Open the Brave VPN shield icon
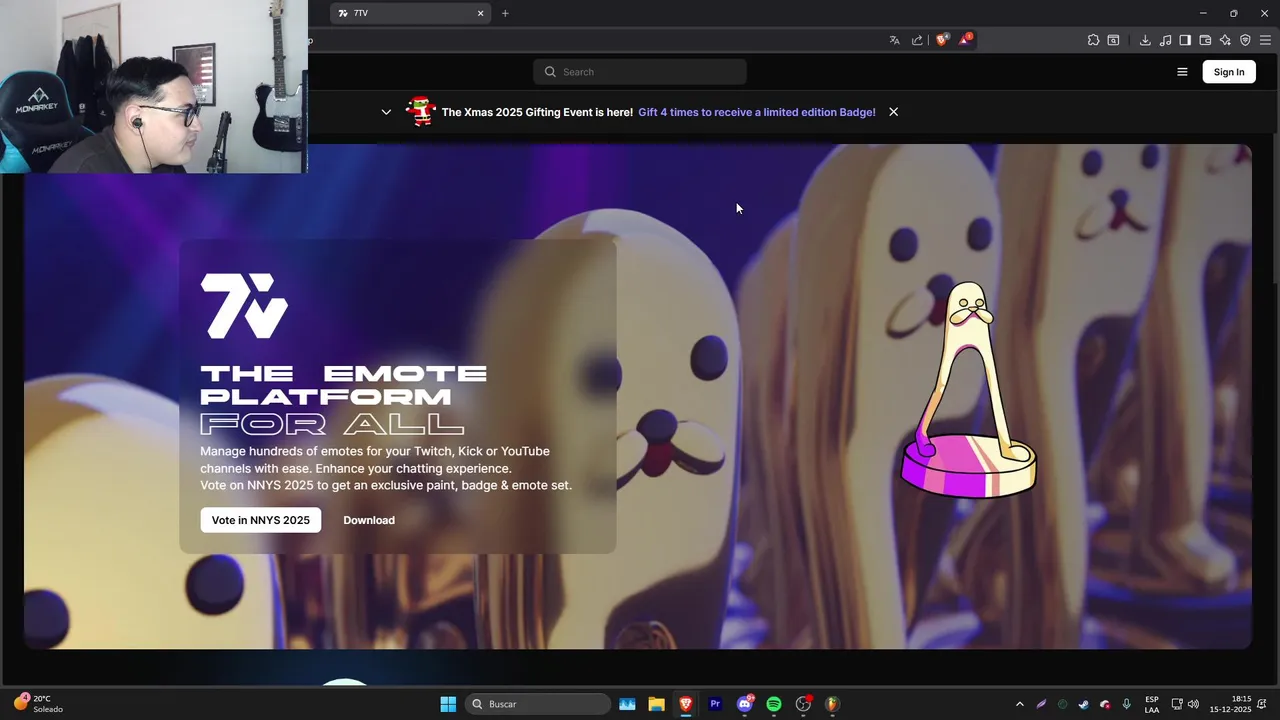Image resolution: width=1280 pixels, height=720 pixels. (1245, 40)
